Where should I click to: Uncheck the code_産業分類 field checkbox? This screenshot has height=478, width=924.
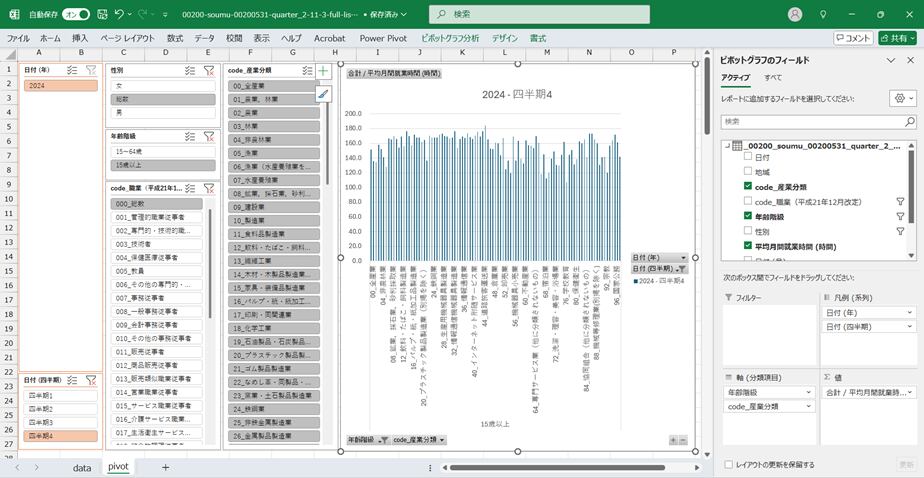[x=748, y=187]
